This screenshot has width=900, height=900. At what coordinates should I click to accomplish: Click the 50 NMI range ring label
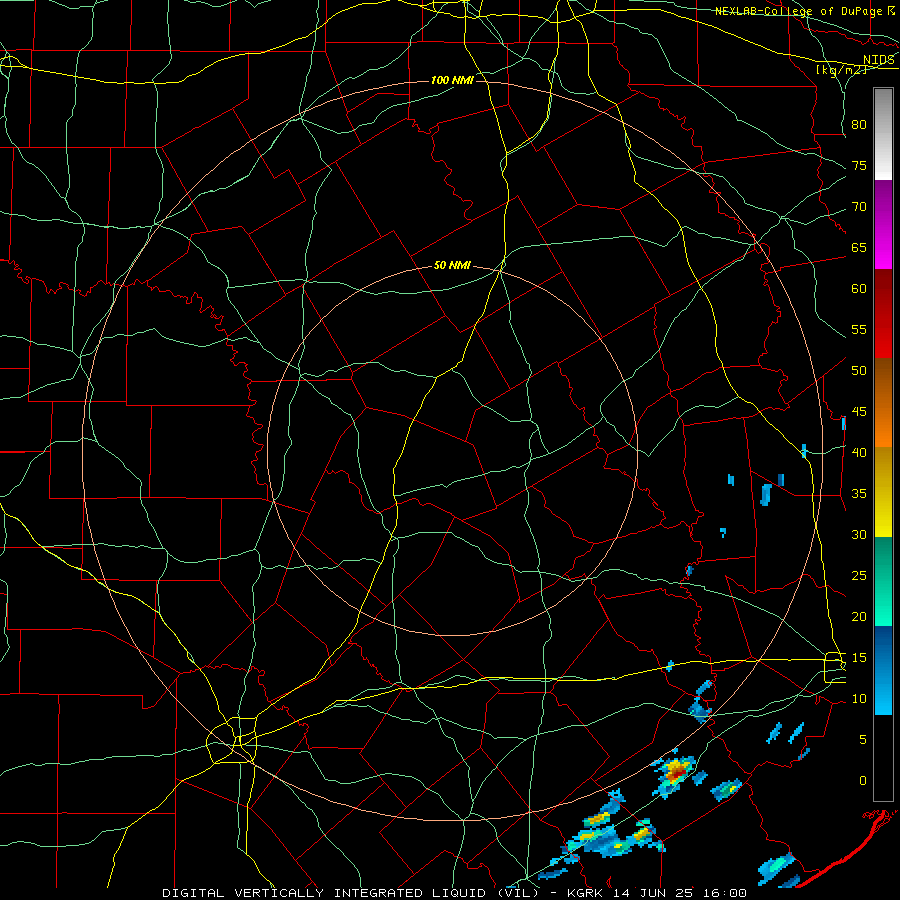(x=452, y=265)
